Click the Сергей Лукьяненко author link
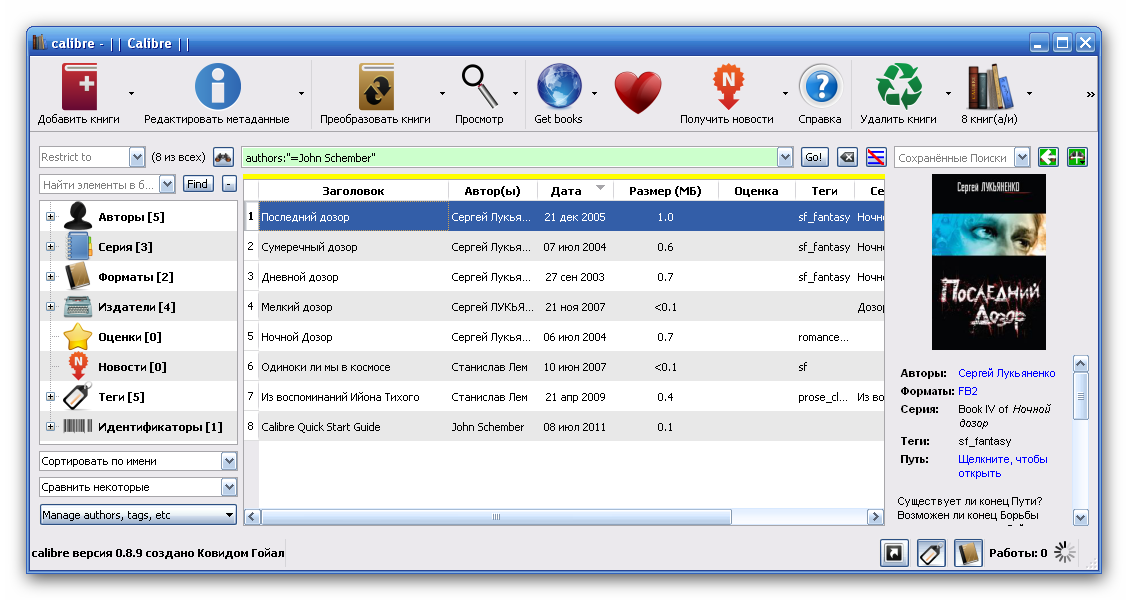Viewport: 1128px width, 600px height. pyautogui.click(x=1006, y=373)
